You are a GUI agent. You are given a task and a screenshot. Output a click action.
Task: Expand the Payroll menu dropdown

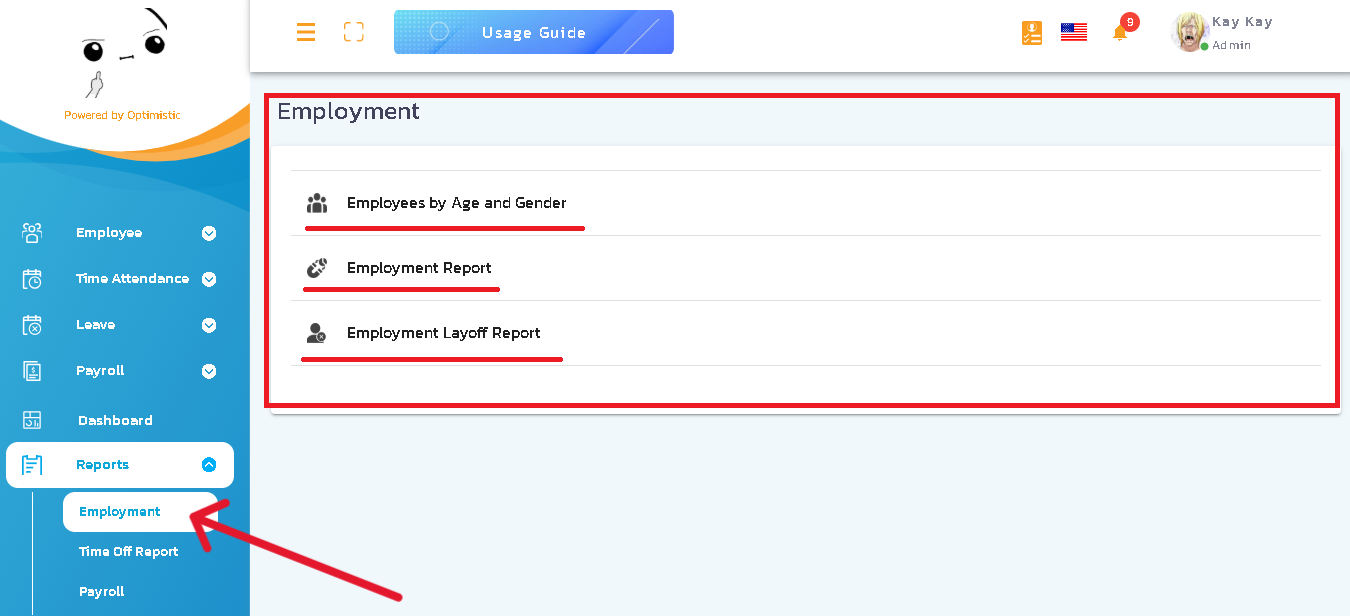209,370
